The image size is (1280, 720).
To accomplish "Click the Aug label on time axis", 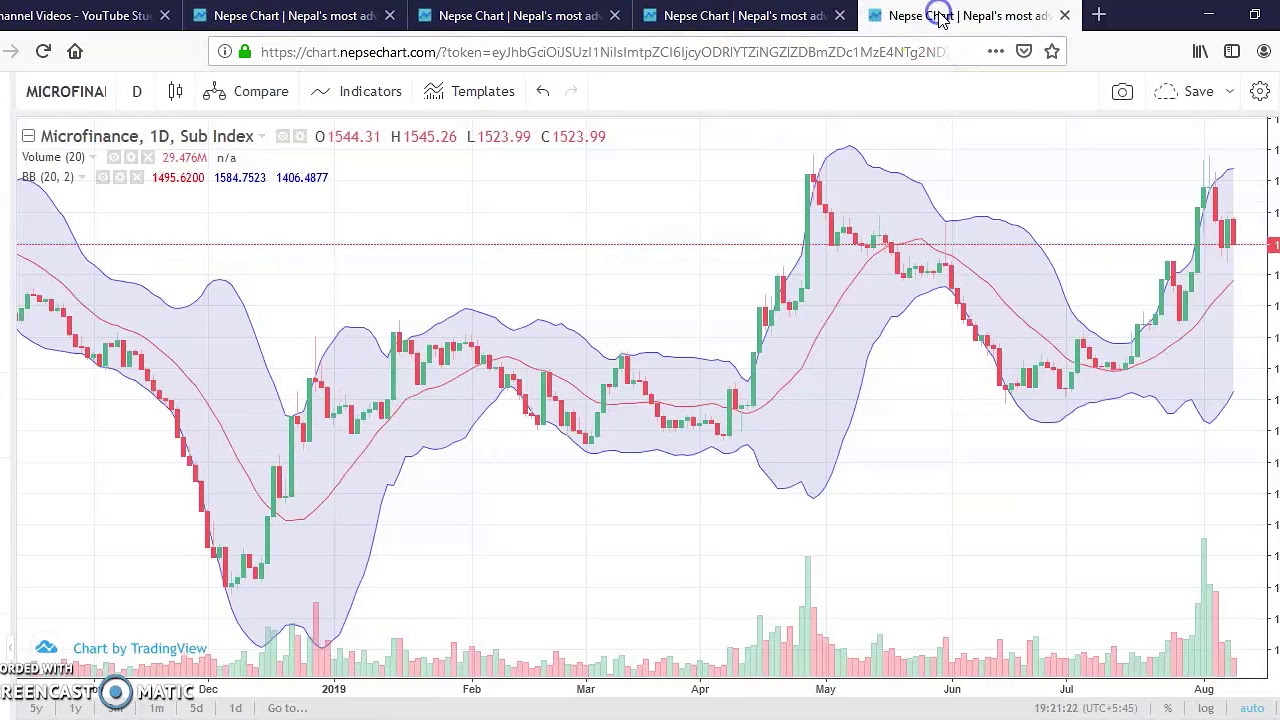I will pos(1203,689).
